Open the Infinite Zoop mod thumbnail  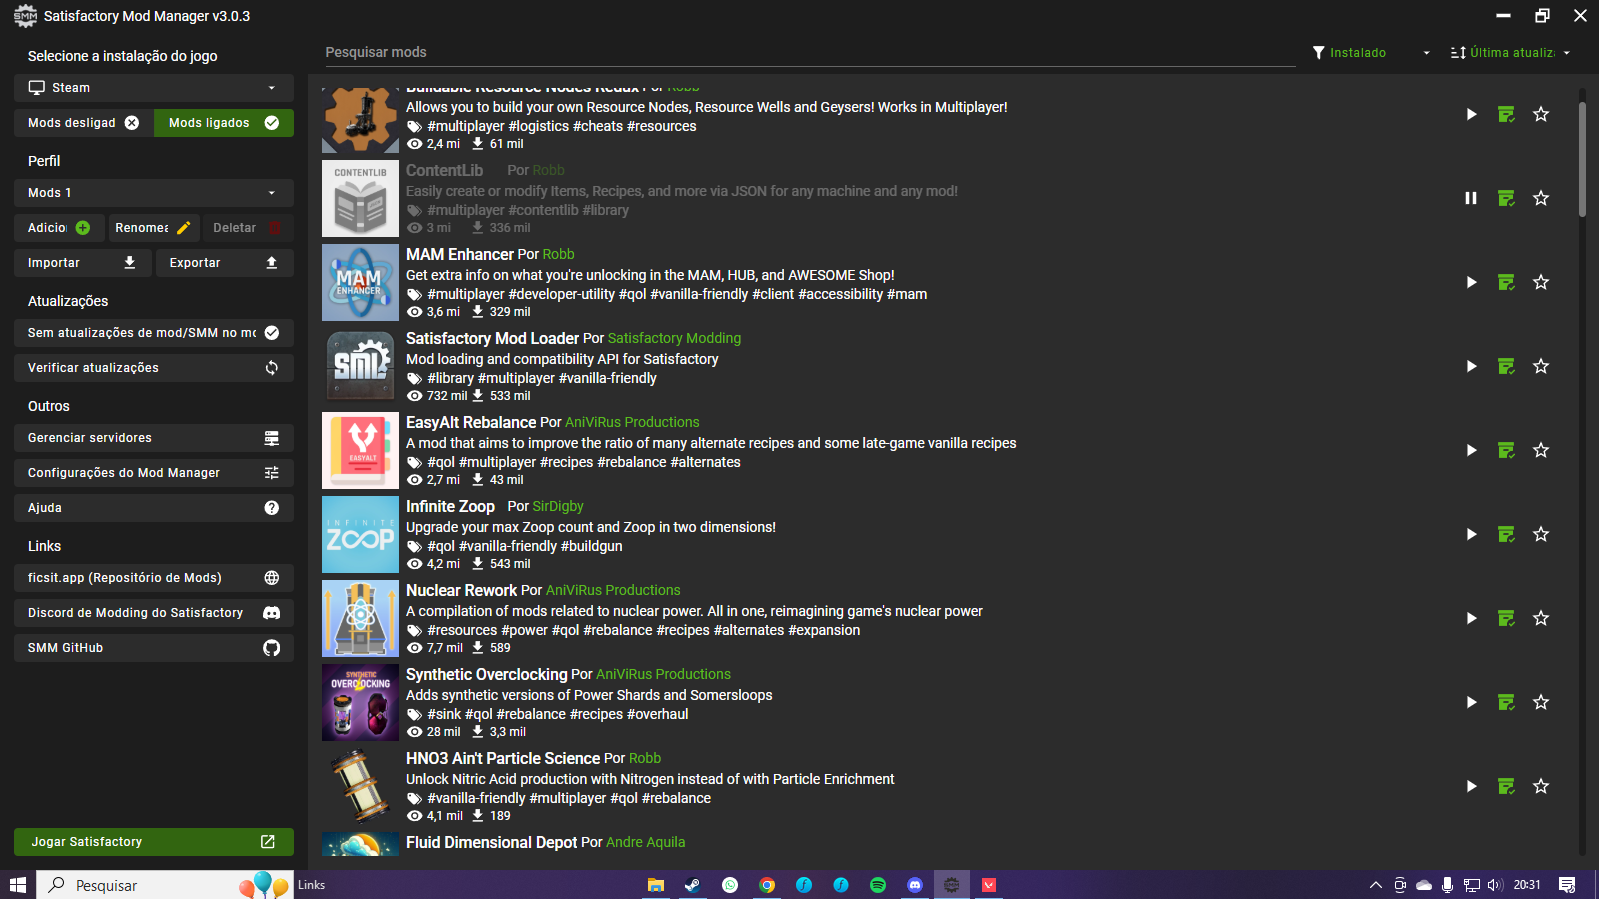(x=360, y=535)
